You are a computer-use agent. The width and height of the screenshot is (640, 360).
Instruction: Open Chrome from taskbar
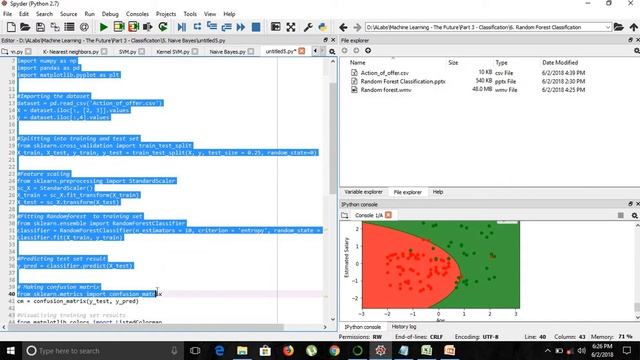tap(334, 351)
